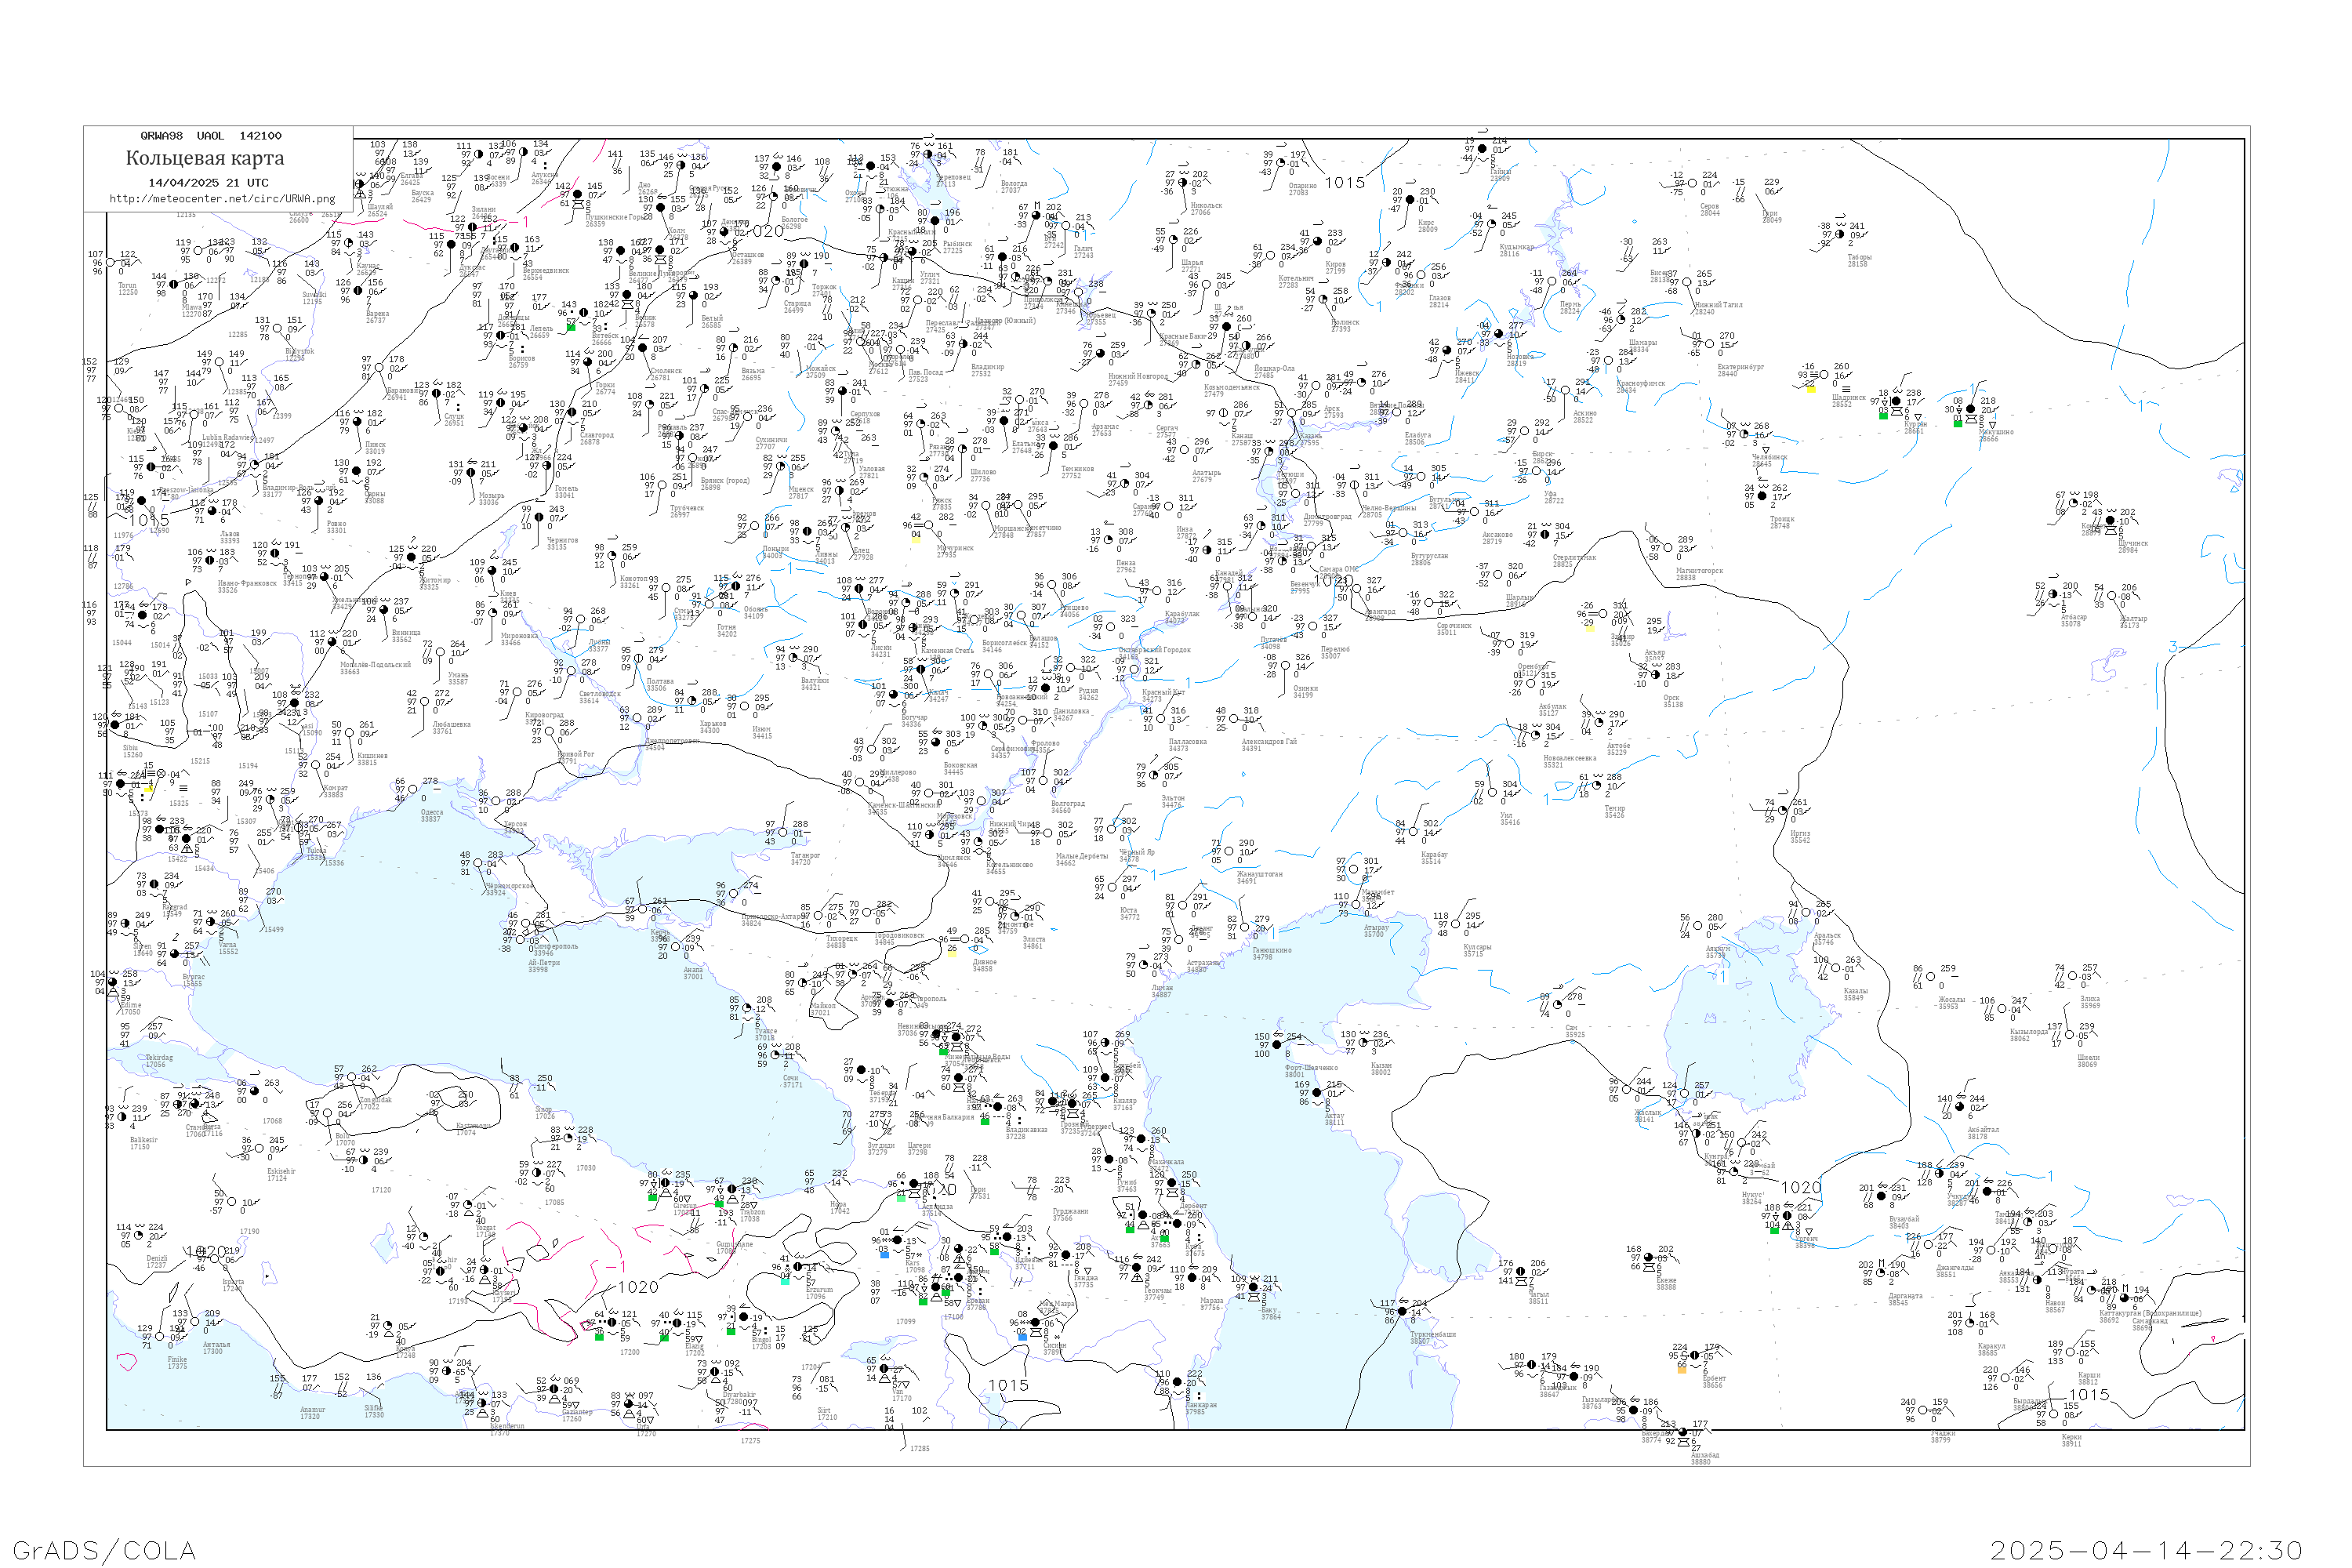Click the half-filled station circle at Ургенч
Viewport: 2352px width, 1568px height.
click(x=1787, y=1216)
